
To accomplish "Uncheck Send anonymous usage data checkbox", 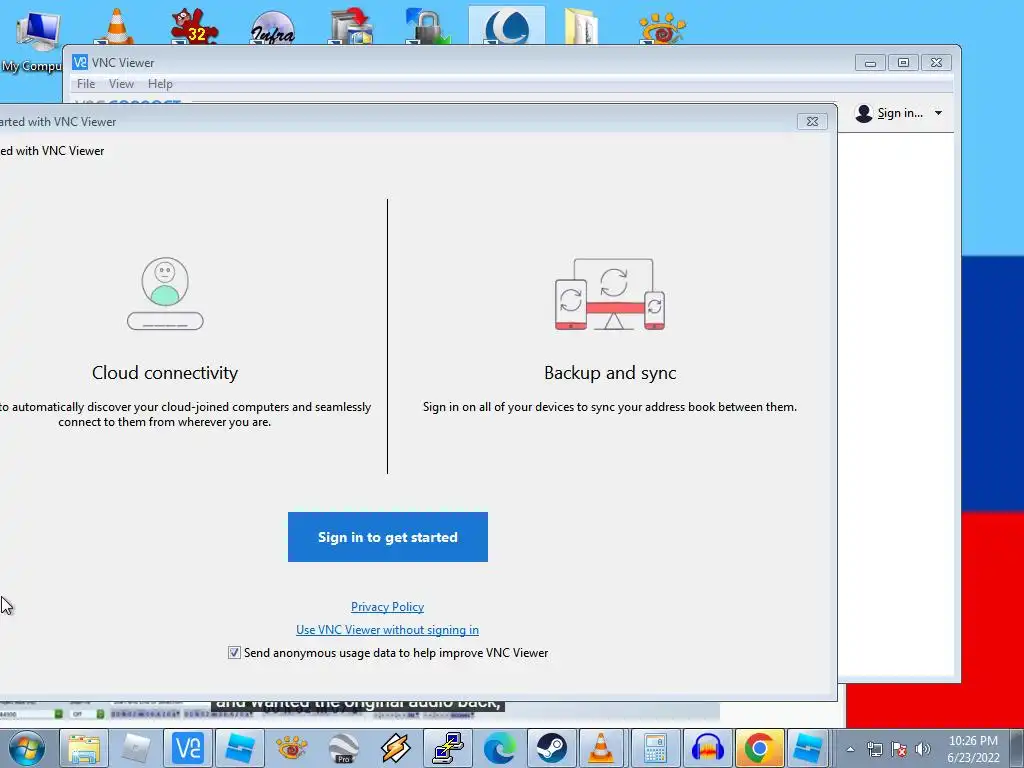I will point(234,652).
